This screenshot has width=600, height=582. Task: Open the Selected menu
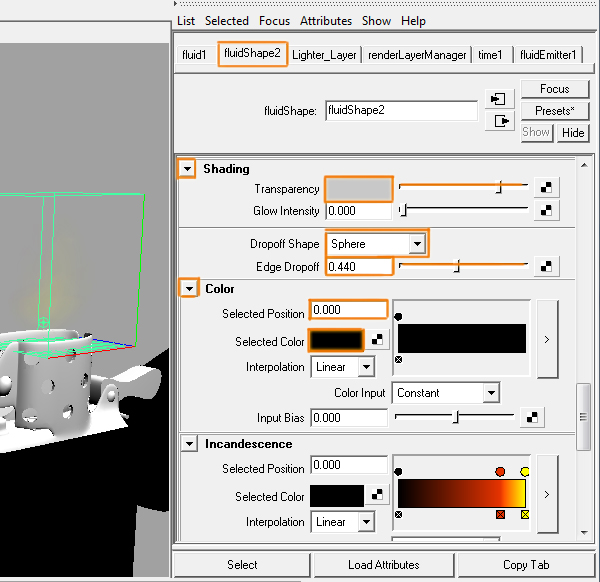227,21
